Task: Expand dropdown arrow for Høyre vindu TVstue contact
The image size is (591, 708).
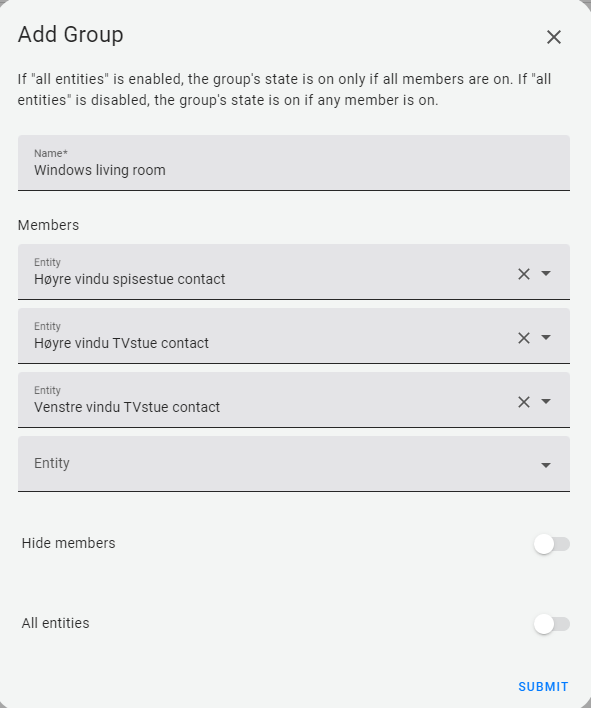Action: [546, 338]
